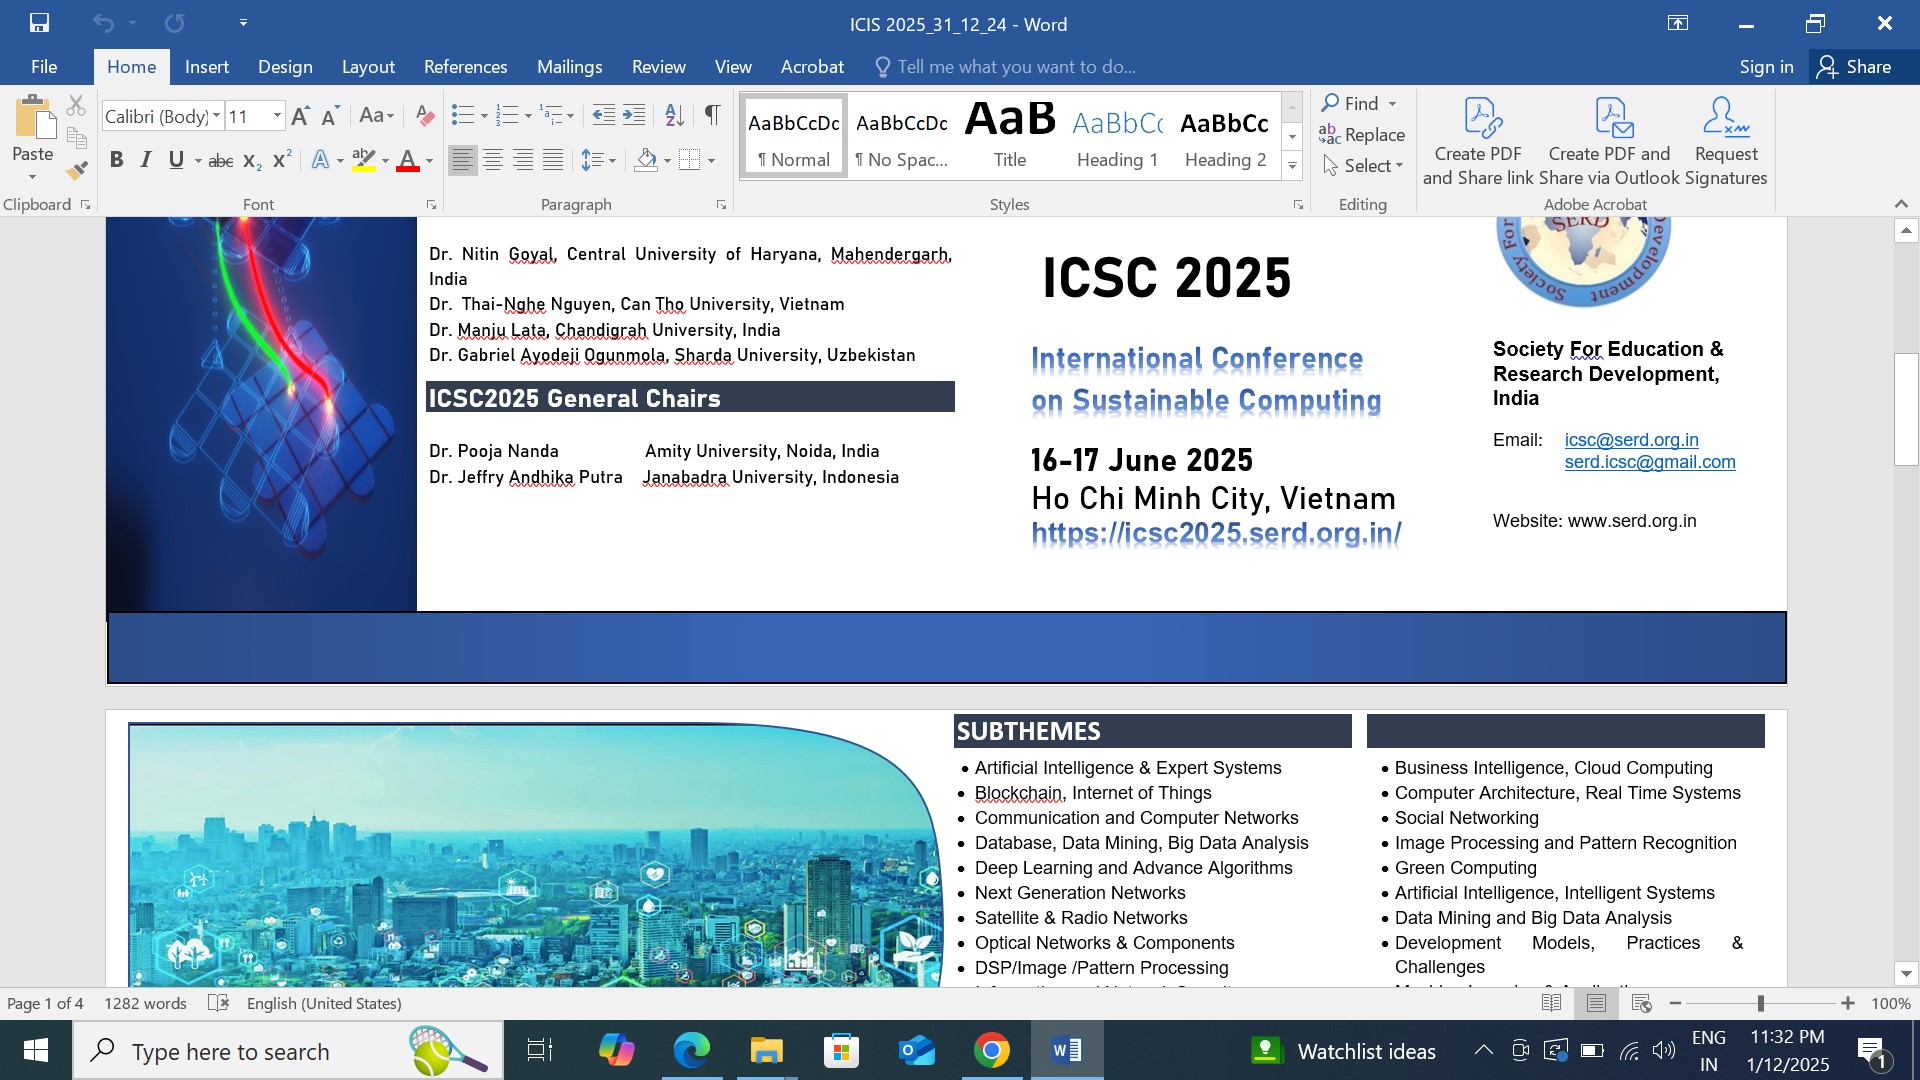This screenshot has height=1080, width=1920.
Task: Open the Layout ribbon tab
Action: tap(368, 67)
